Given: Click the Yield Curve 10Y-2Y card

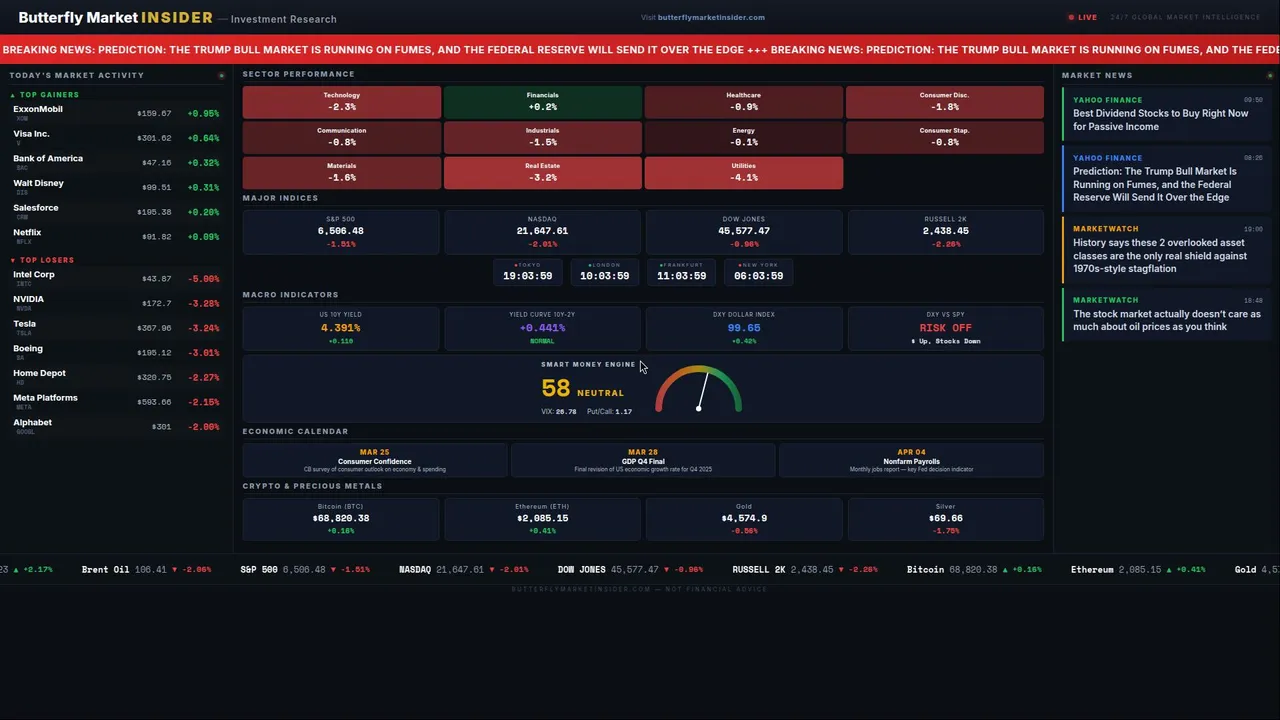Looking at the screenshot, I should [543, 328].
